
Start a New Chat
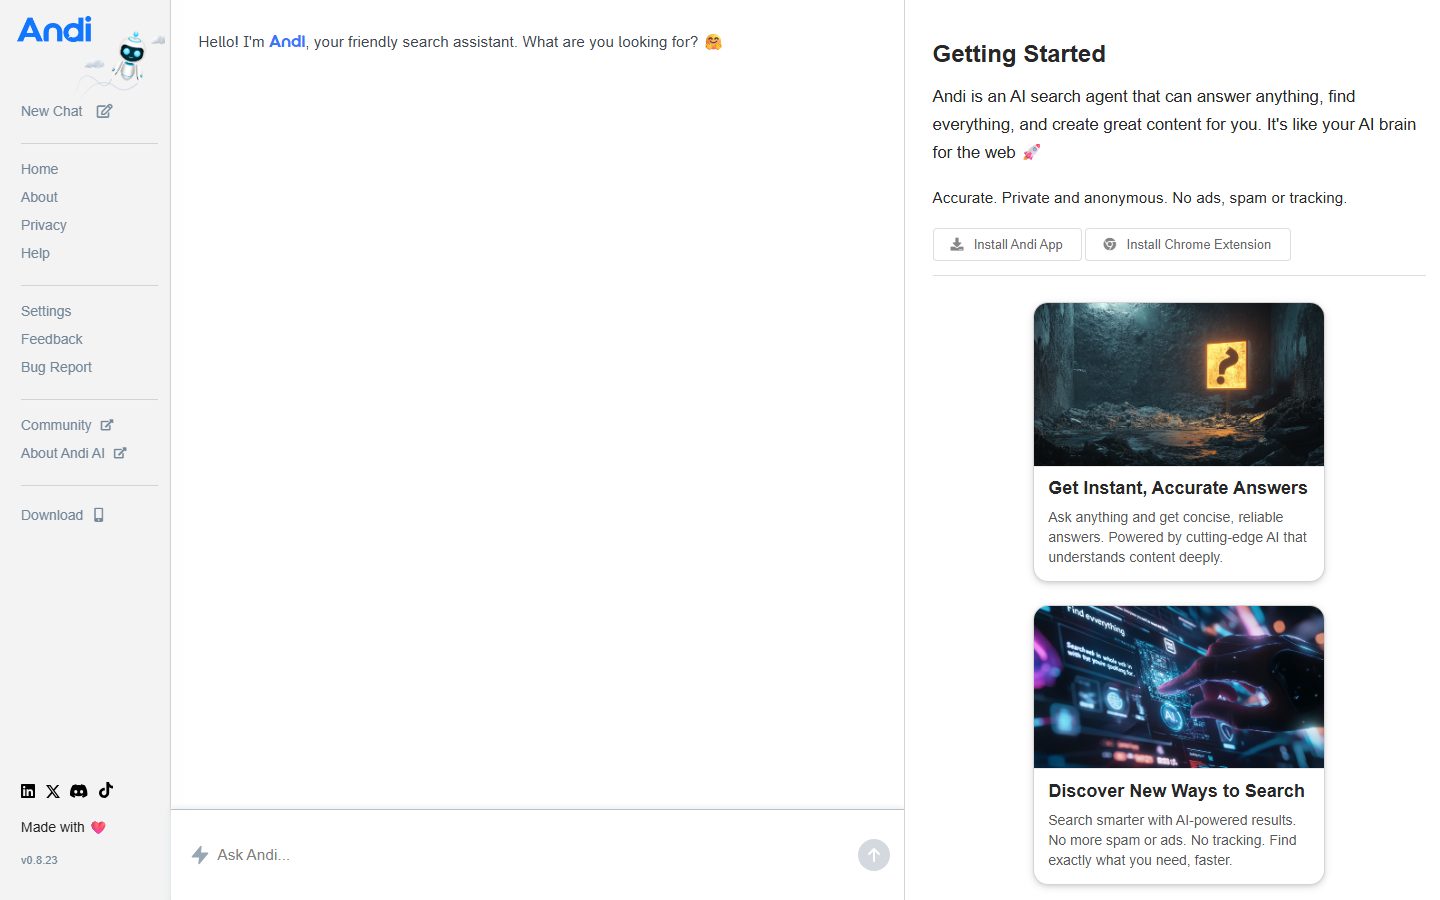(x=52, y=111)
